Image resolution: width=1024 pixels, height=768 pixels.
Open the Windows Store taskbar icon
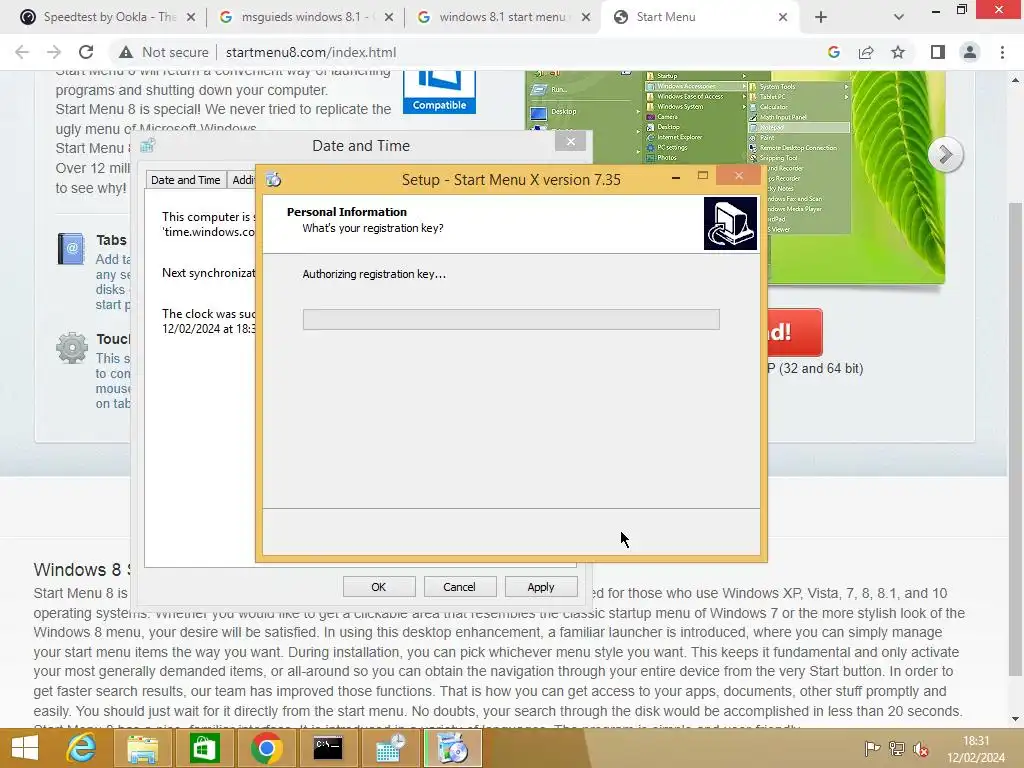coord(204,748)
